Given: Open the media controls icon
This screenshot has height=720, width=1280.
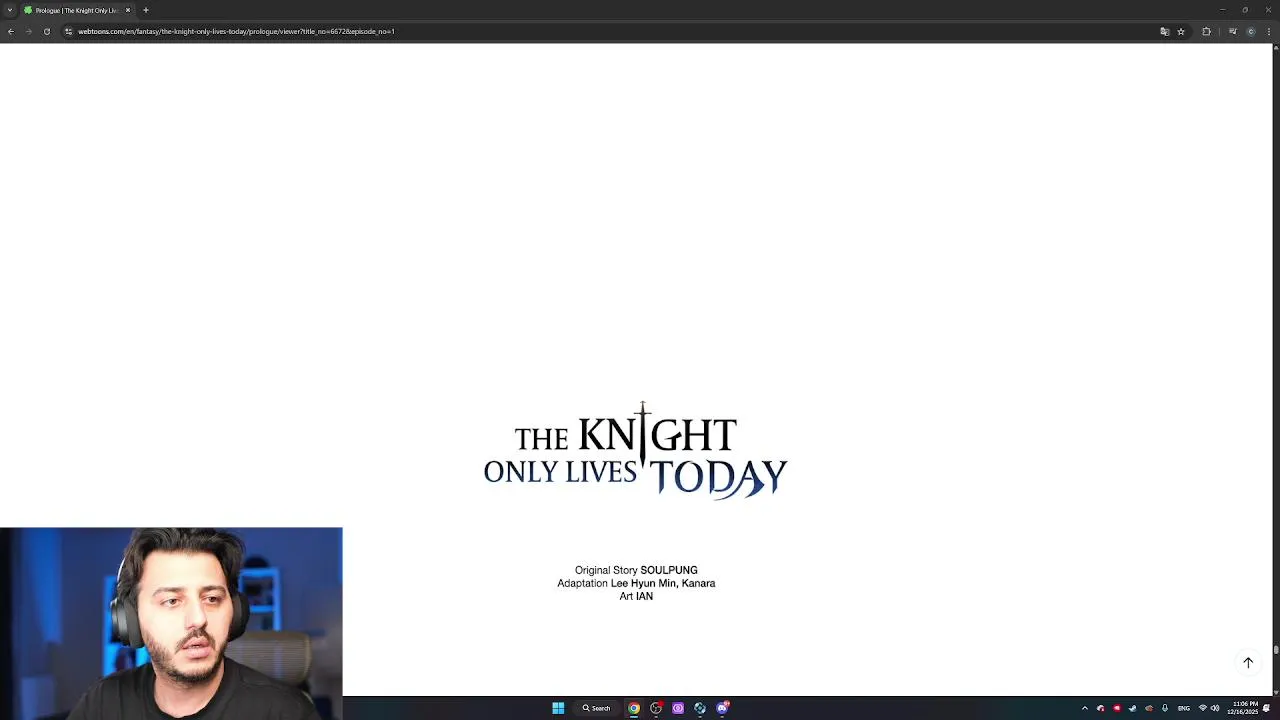Looking at the screenshot, I should (1232, 31).
